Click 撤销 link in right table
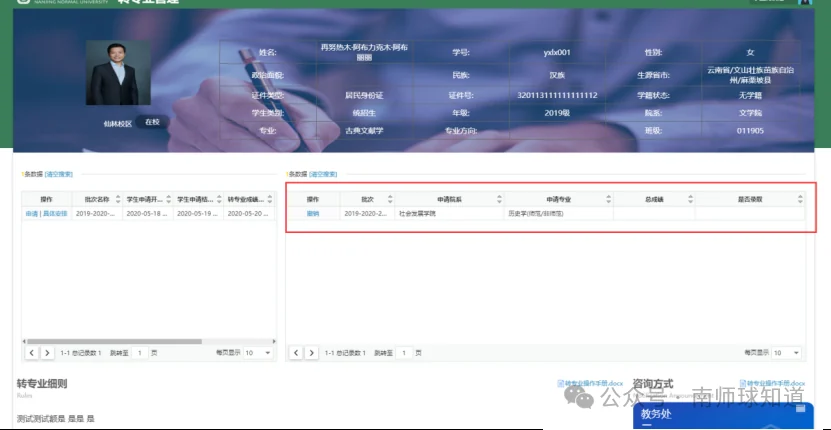The height and width of the screenshot is (430, 831). [313, 214]
